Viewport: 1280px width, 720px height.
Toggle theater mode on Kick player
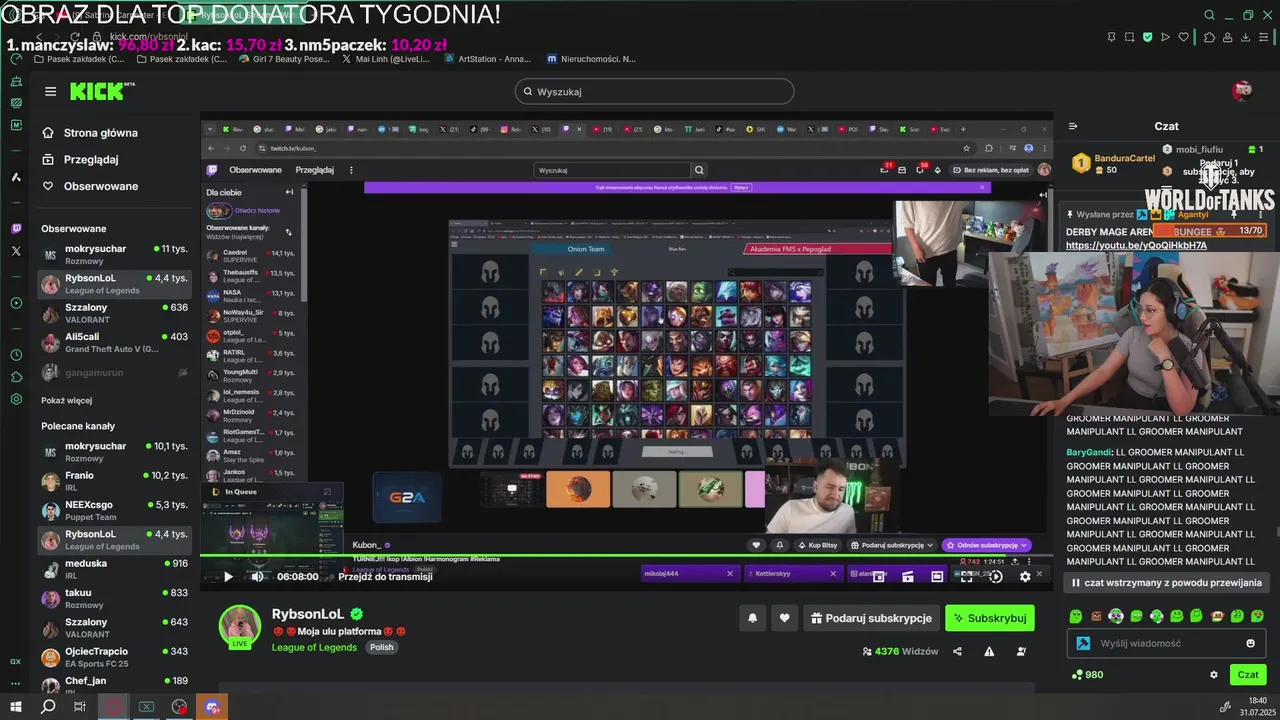[937, 576]
